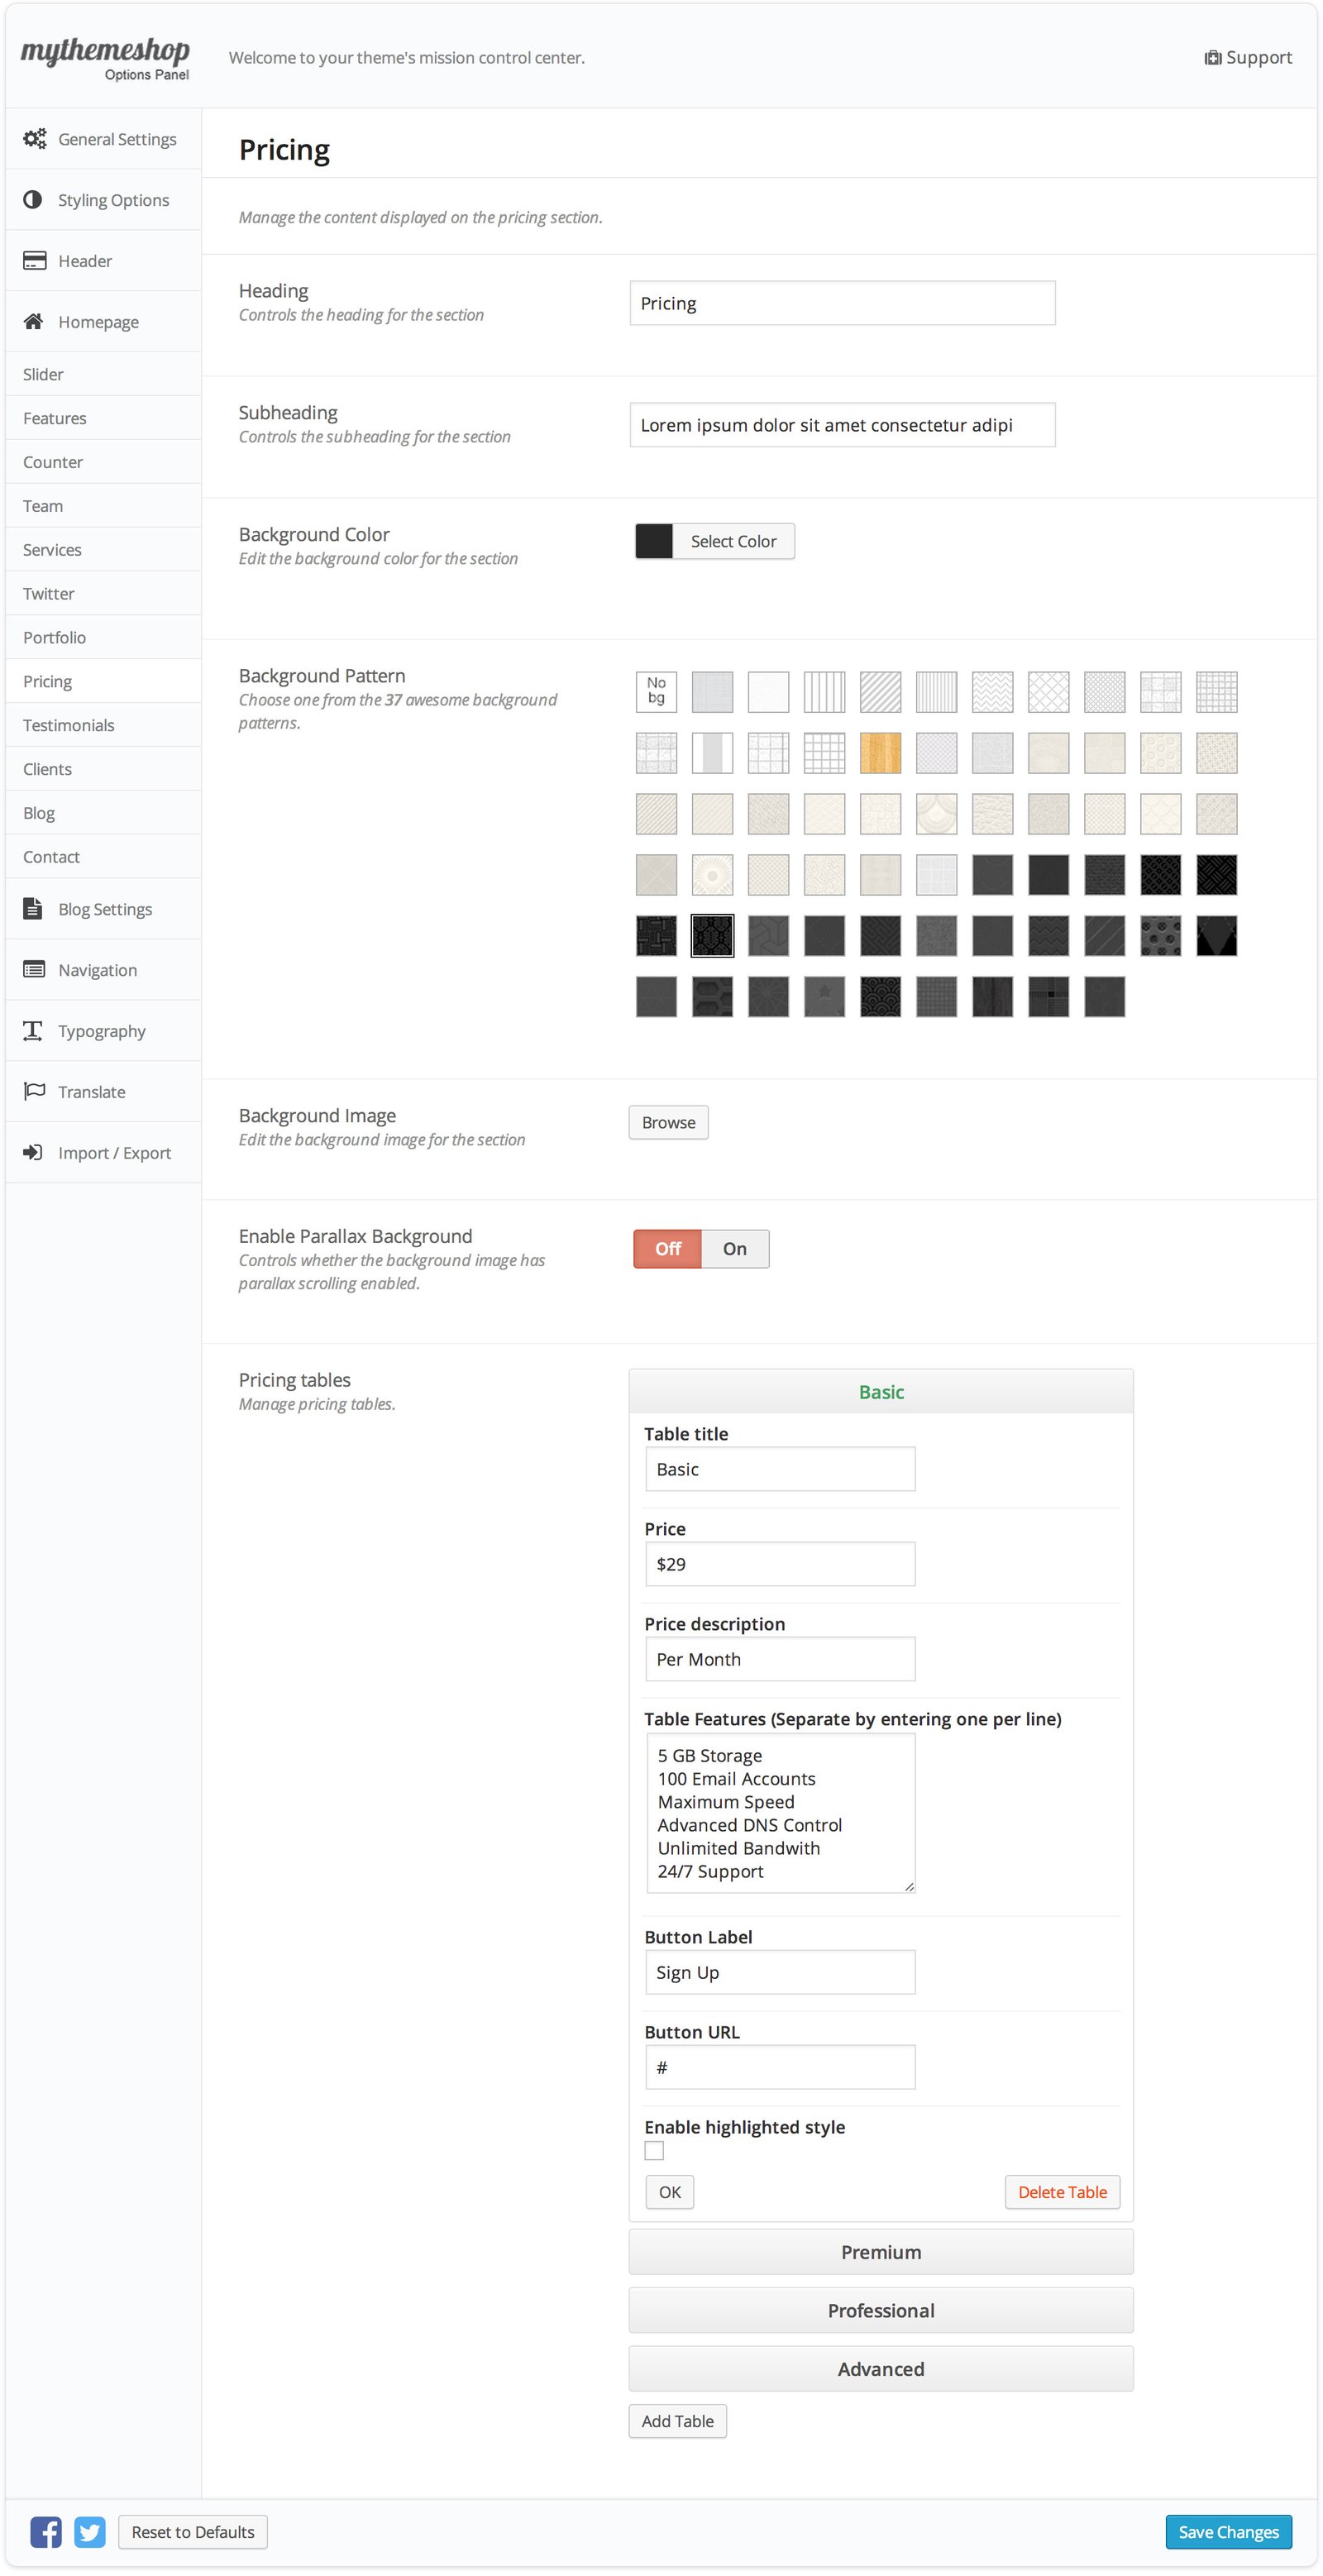Click the Typography T icon

tap(33, 1030)
